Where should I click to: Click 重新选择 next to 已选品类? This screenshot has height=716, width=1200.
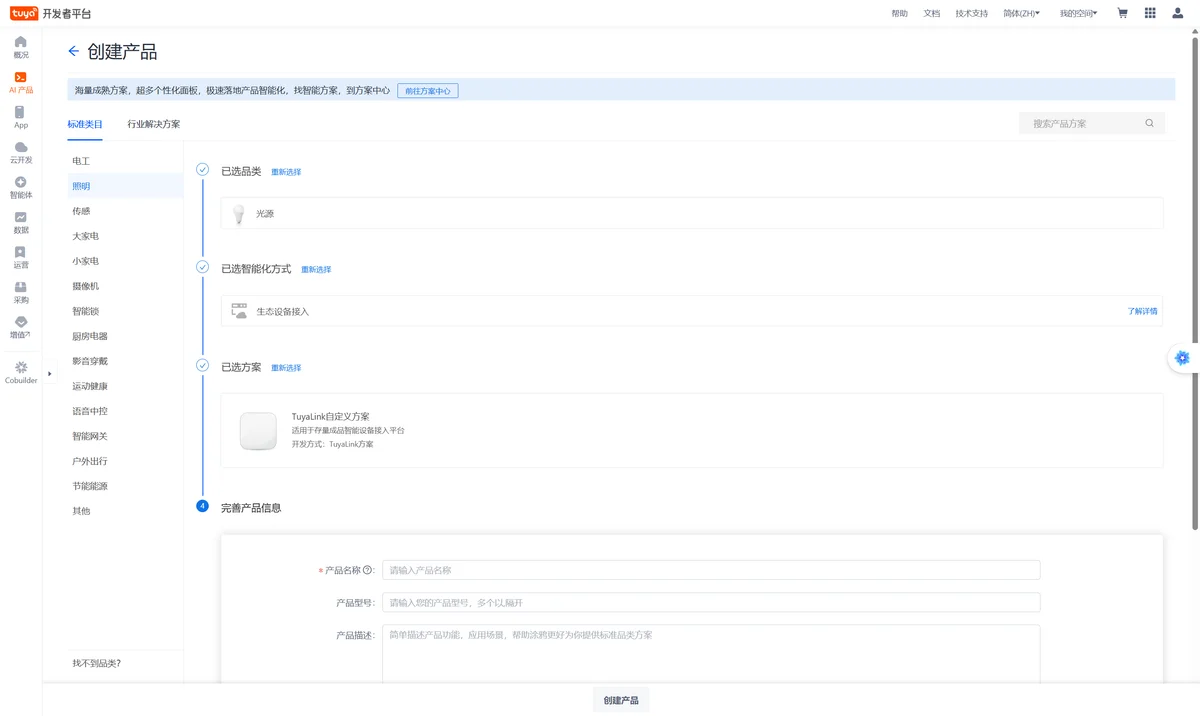(286, 172)
